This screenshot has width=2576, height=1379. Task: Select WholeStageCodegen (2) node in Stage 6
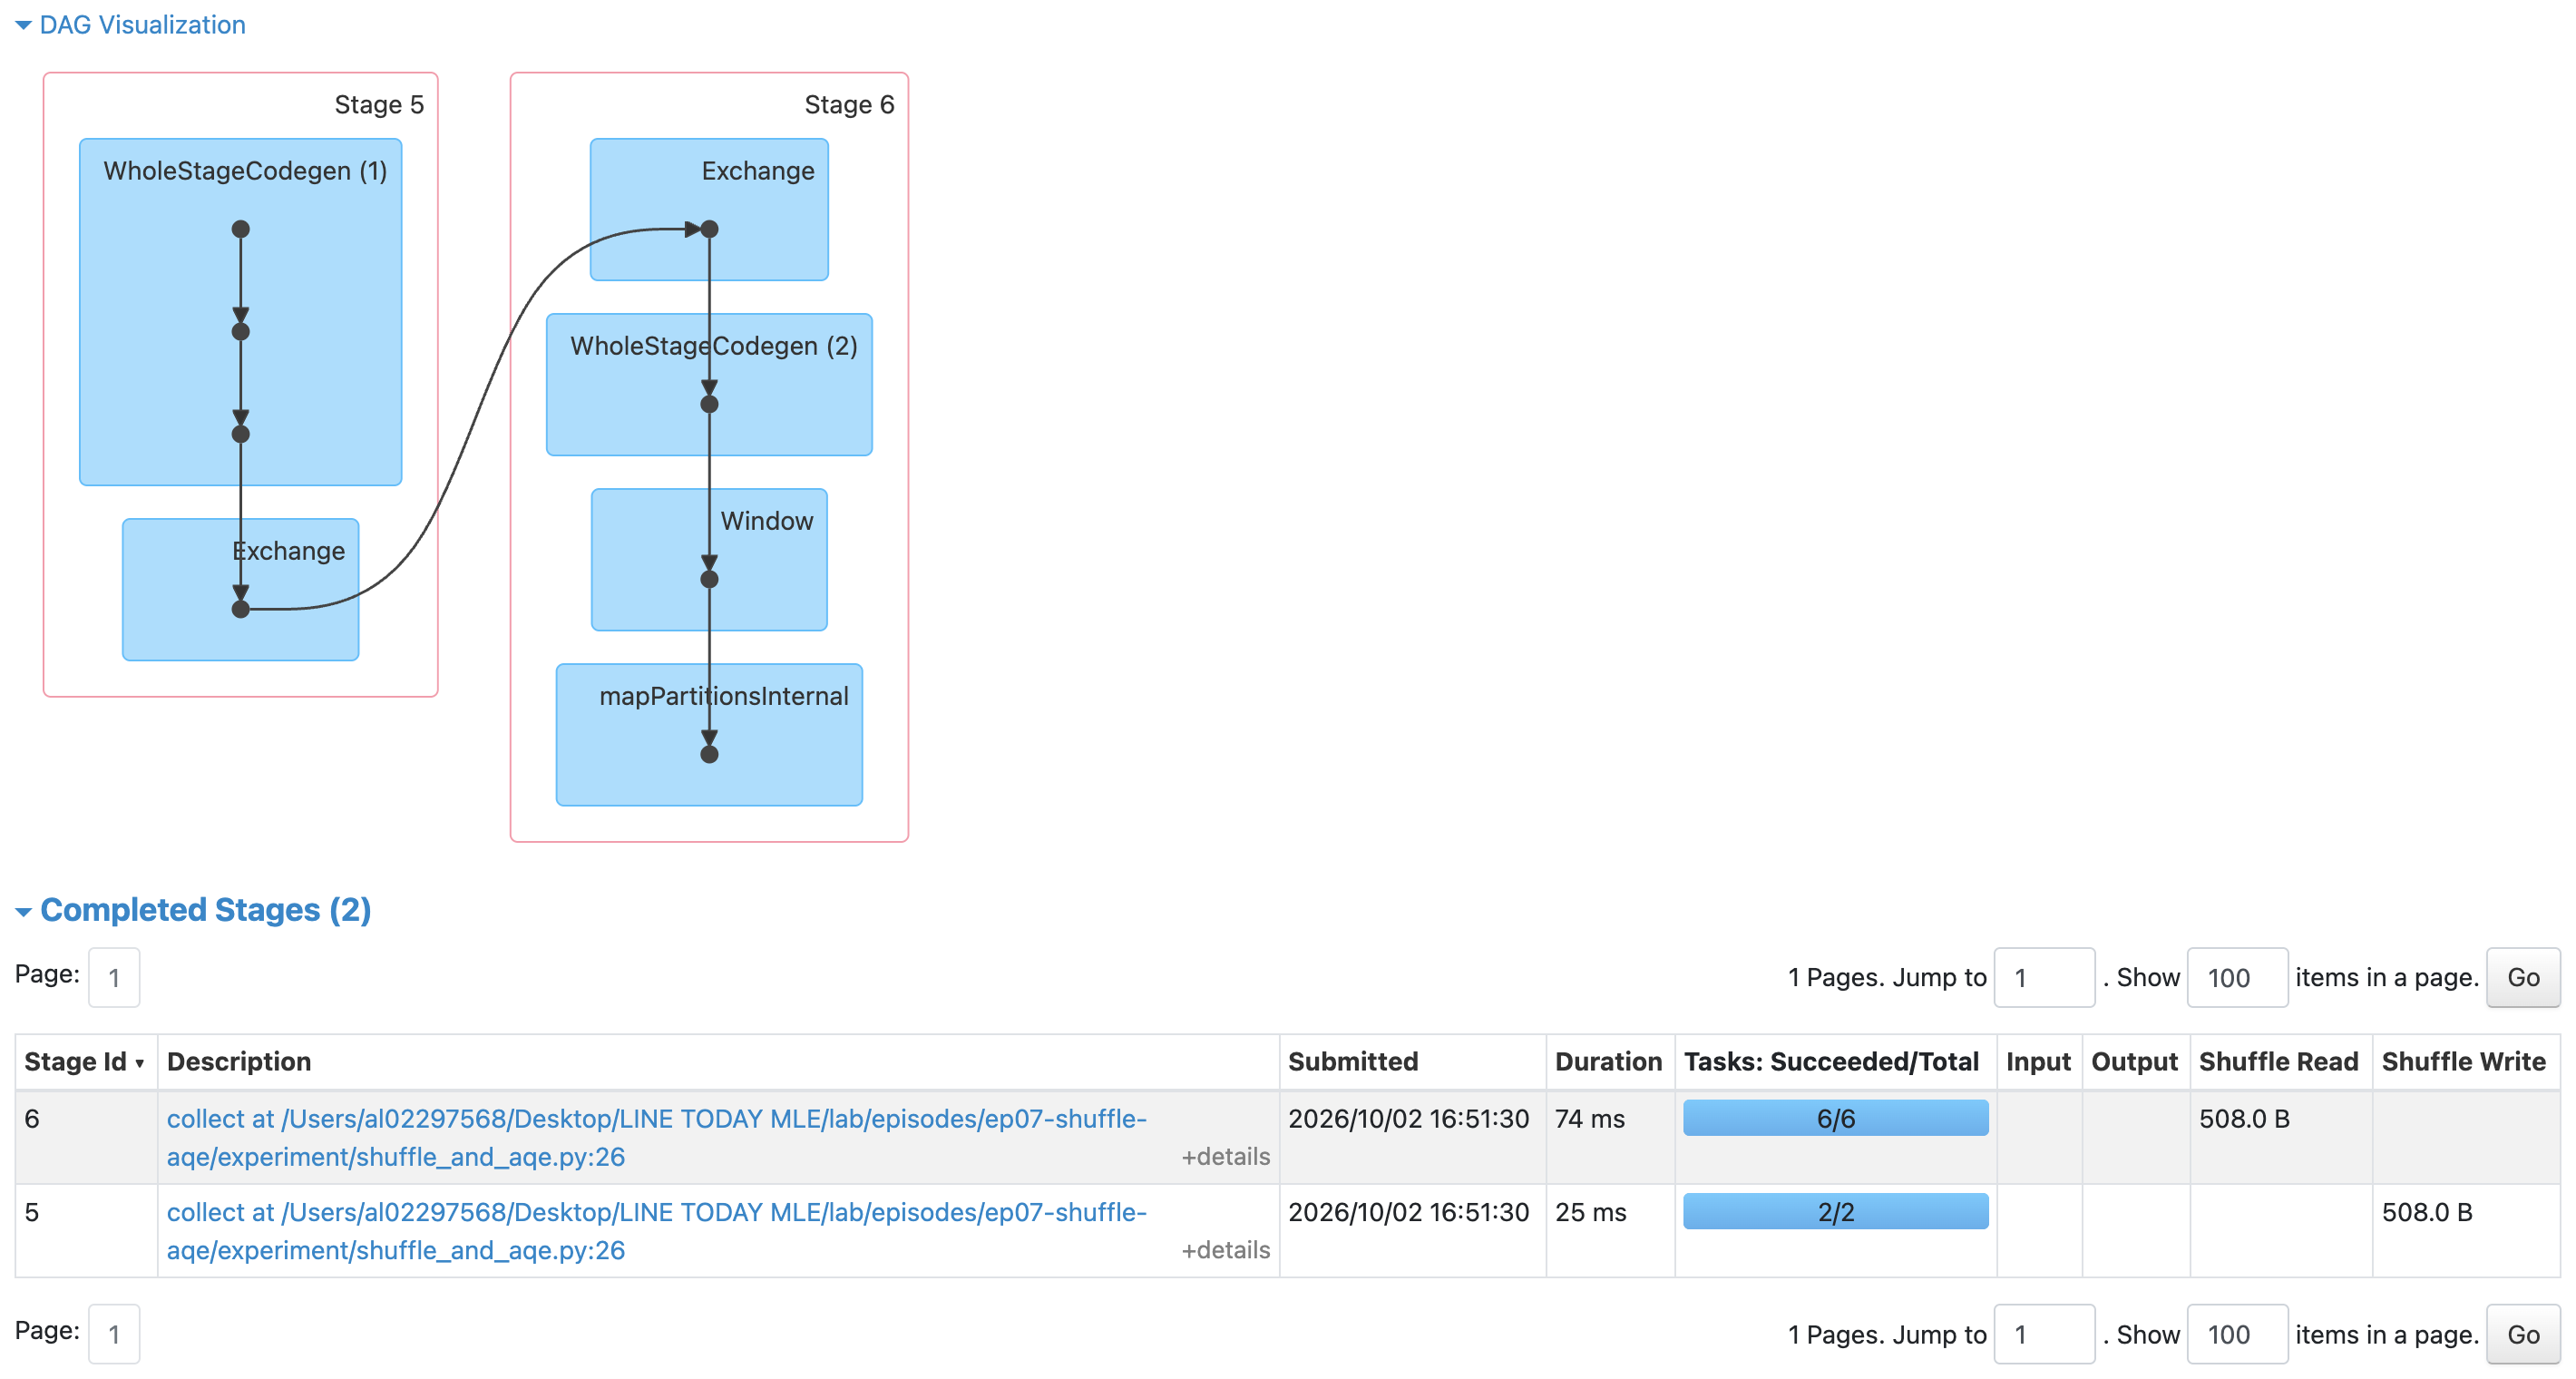coord(709,384)
